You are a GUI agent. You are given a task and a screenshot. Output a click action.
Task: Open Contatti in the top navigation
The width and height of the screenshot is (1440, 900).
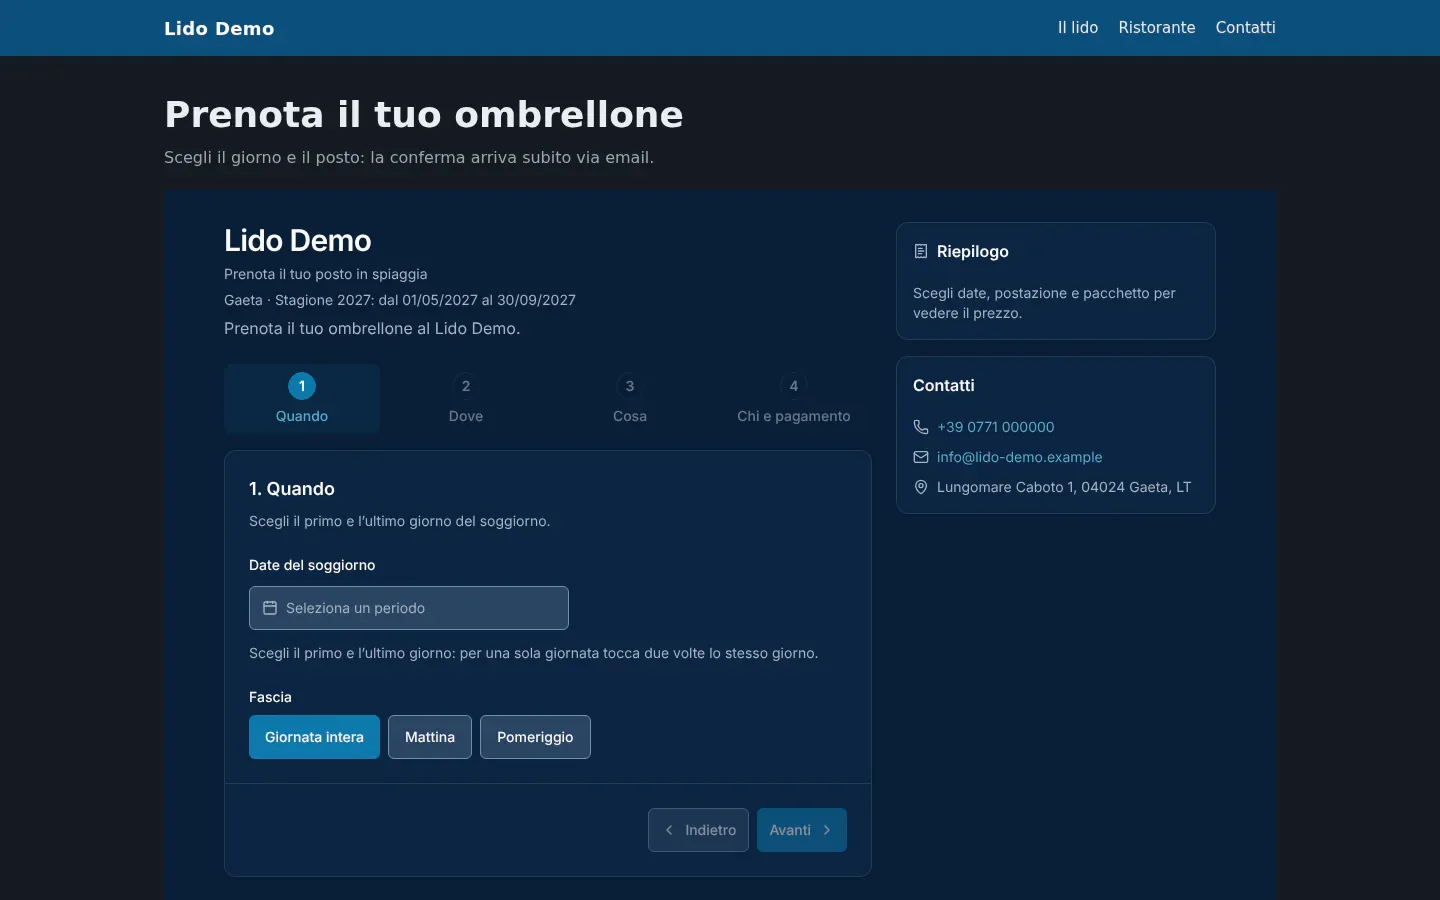[1246, 28]
